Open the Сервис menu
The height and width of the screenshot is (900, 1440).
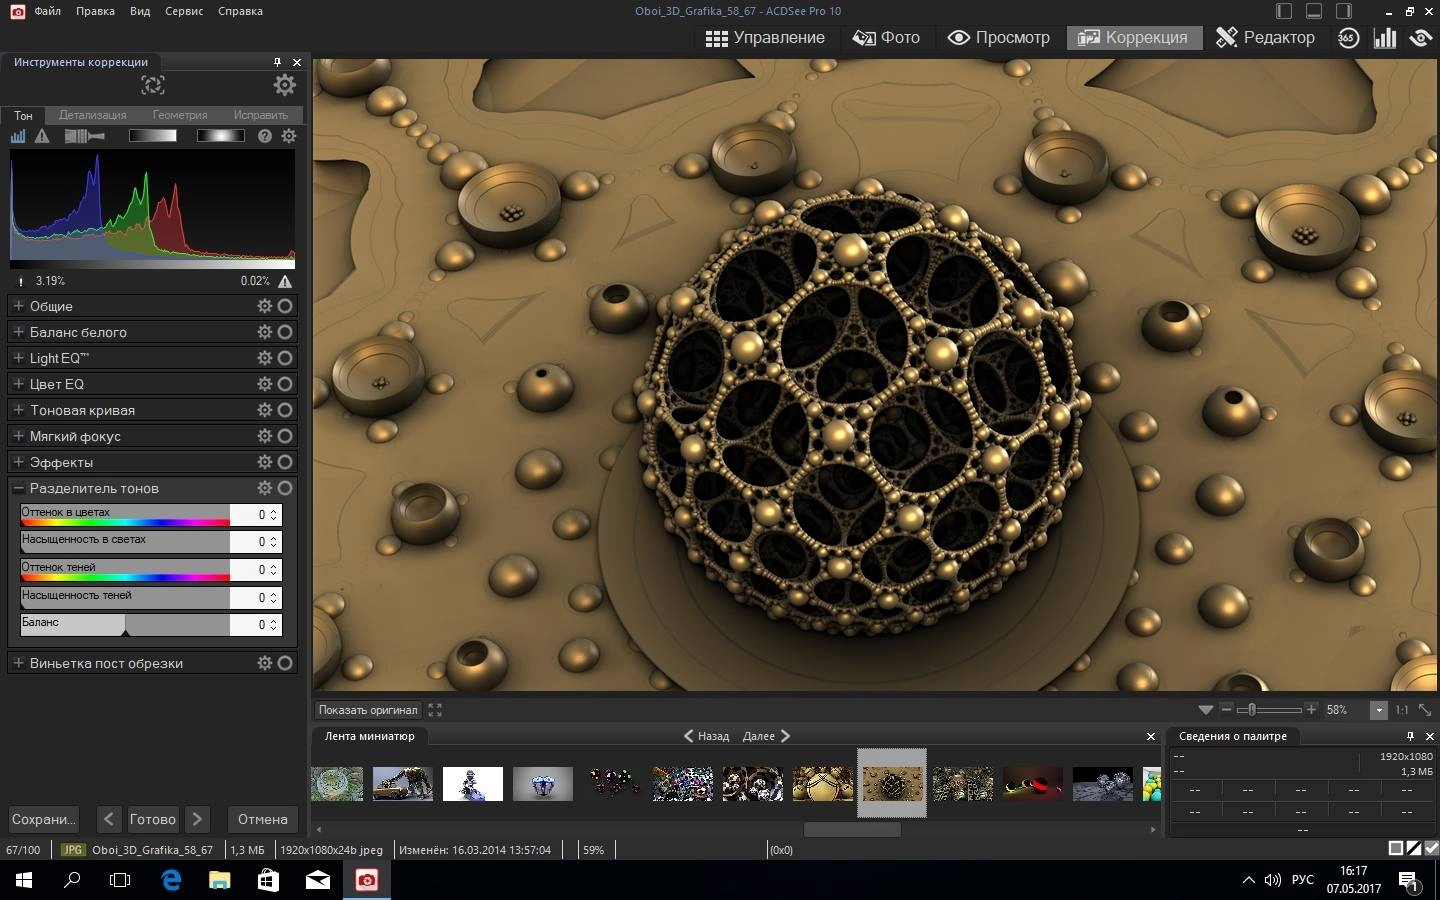pyautogui.click(x=184, y=11)
